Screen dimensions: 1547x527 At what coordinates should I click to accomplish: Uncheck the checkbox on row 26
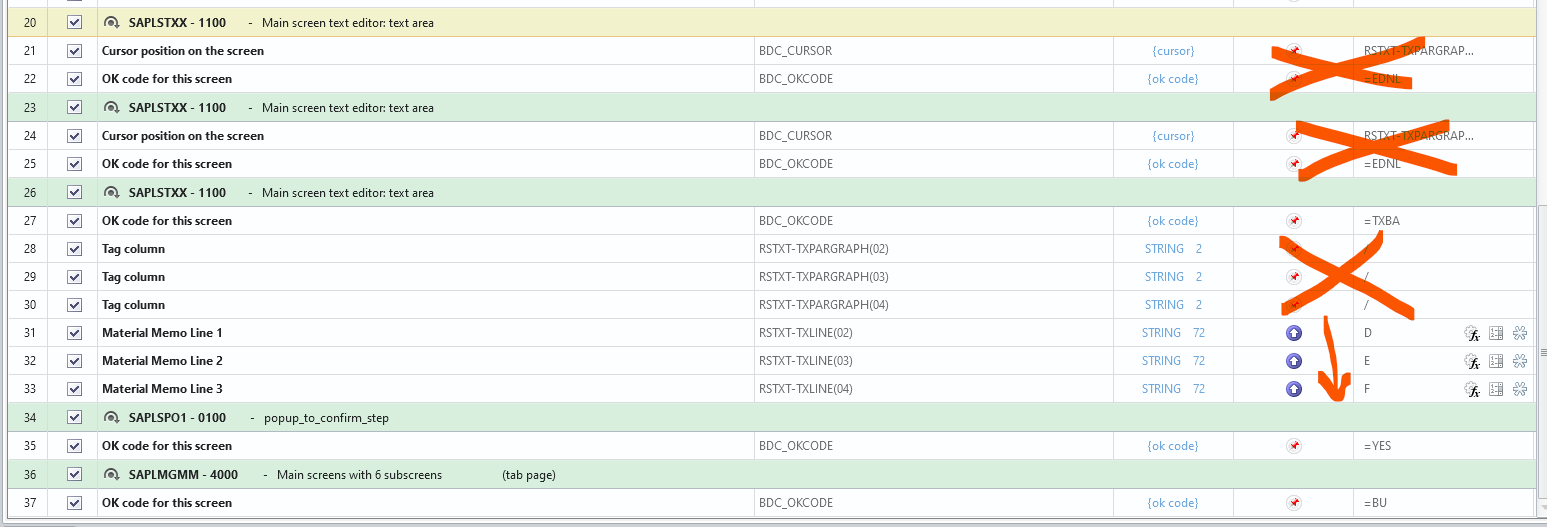pos(74,192)
